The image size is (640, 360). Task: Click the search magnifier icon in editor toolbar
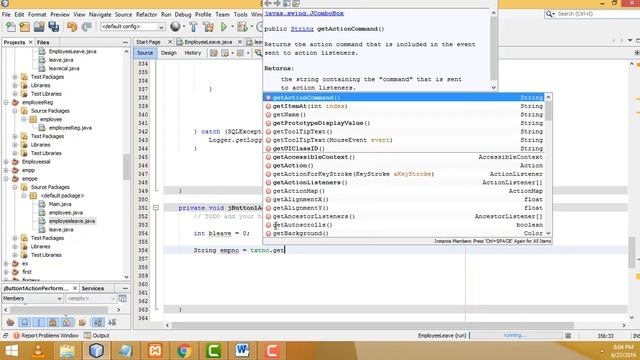click(258, 53)
